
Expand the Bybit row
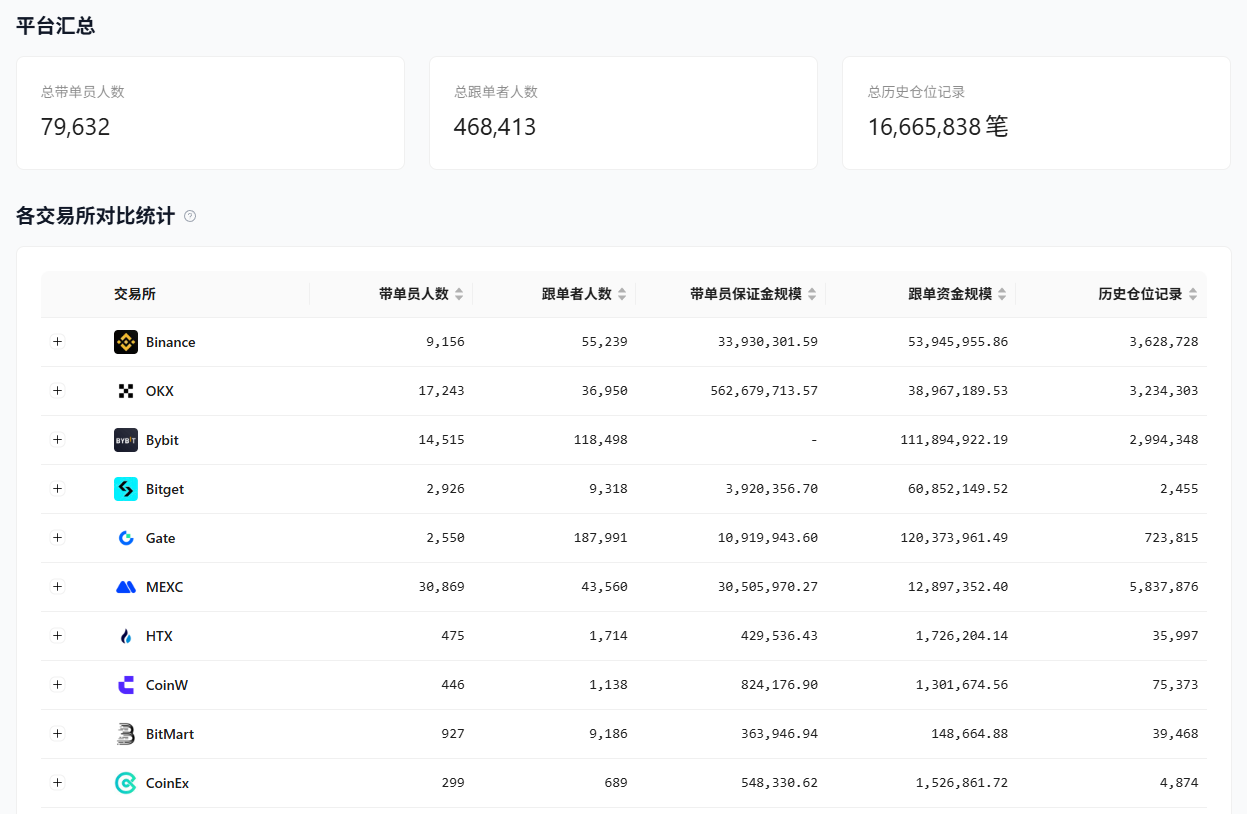click(x=57, y=440)
